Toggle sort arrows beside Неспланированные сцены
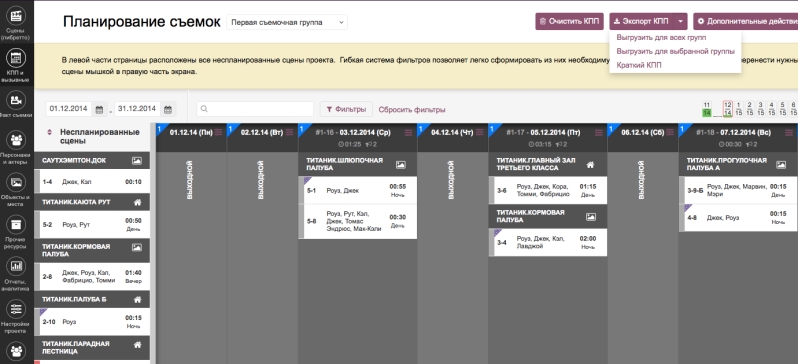This screenshot has height=364, width=798. [49, 132]
